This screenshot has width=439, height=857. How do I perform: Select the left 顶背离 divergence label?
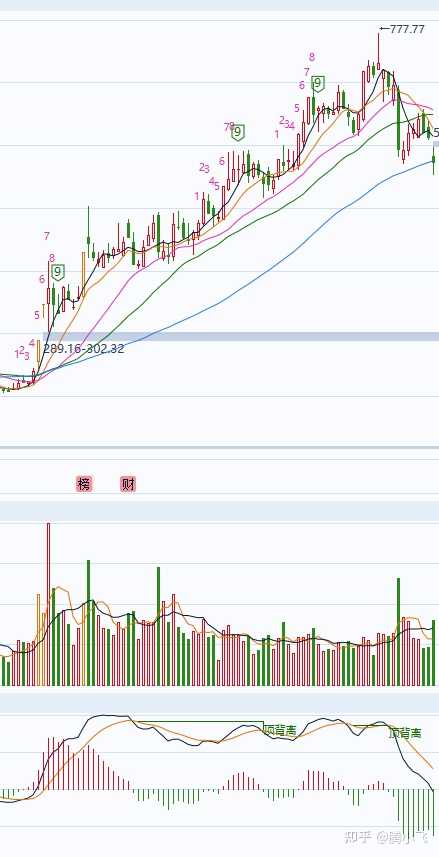pyautogui.click(x=280, y=730)
